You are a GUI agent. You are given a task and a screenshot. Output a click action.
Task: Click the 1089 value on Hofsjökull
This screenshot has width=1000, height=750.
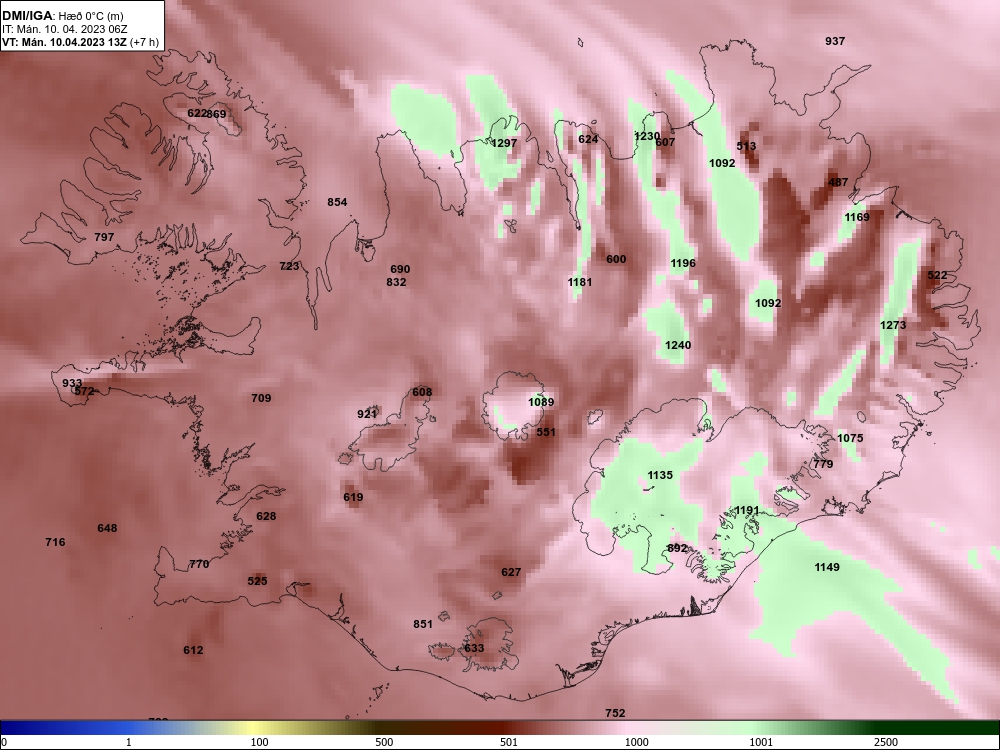[541, 402]
